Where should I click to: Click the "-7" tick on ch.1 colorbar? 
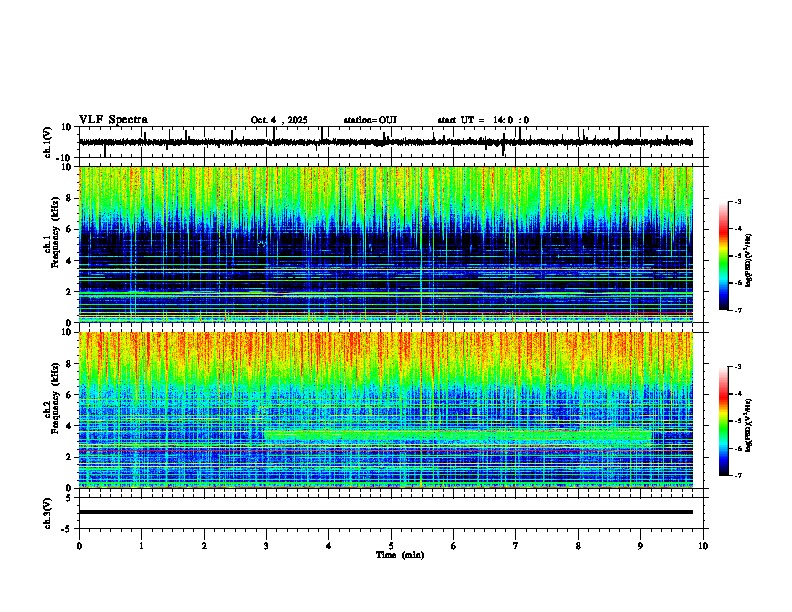(x=738, y=310)
